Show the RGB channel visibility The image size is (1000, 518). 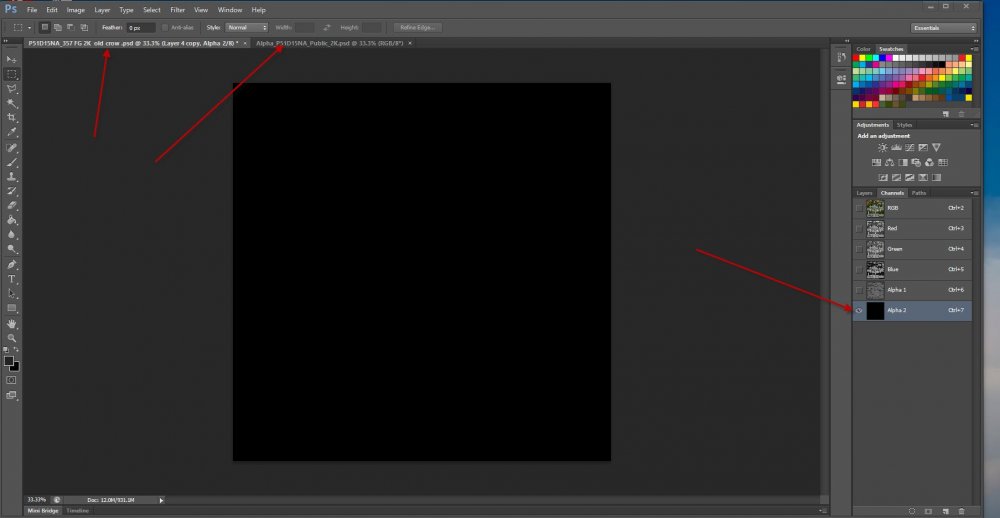(859, 208)
